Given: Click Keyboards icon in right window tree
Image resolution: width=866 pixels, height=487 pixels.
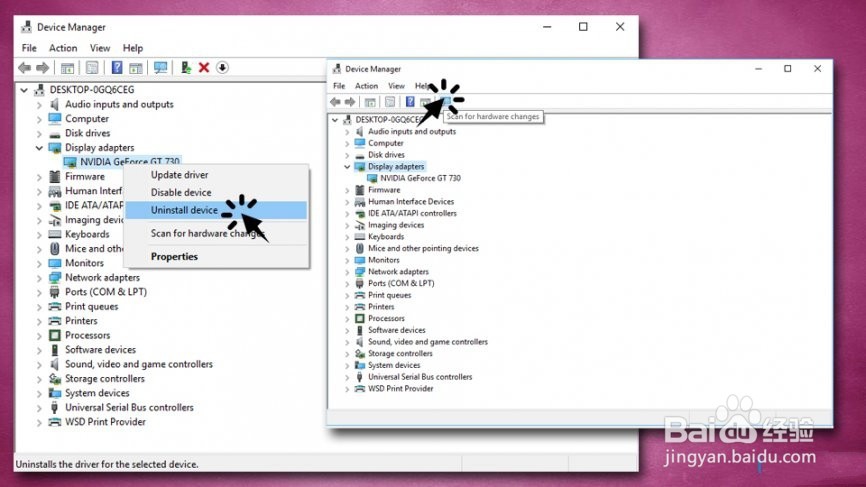Looking at the screenshot, I should [x=360, y=237].
